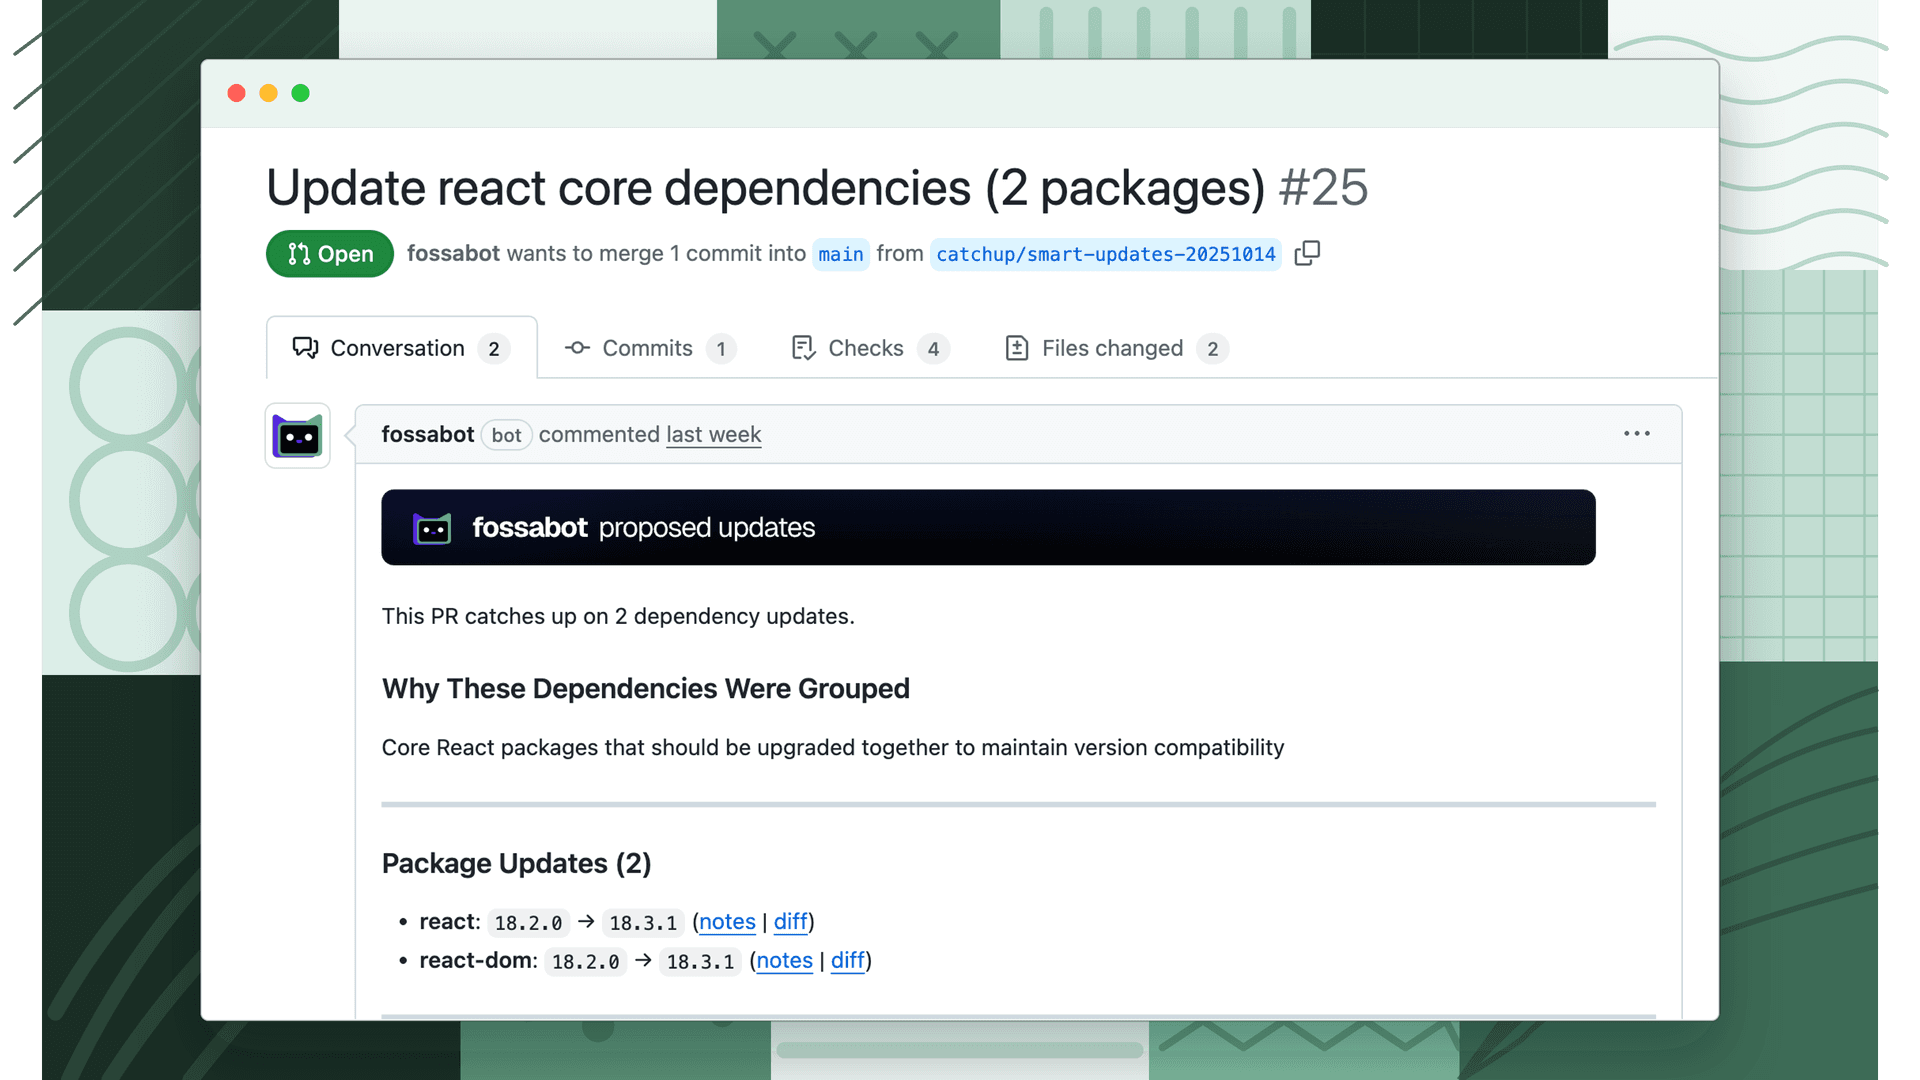Viewport: 1920px width, 1080px height.
Task: Click react's new version 18.3.1
Action: pos(643,922)
